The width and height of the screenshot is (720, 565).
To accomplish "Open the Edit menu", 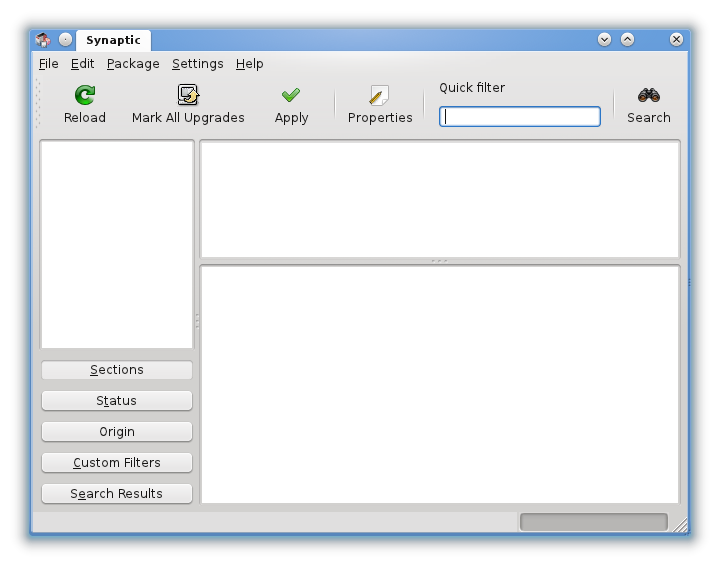I will (x=82, y=64).
